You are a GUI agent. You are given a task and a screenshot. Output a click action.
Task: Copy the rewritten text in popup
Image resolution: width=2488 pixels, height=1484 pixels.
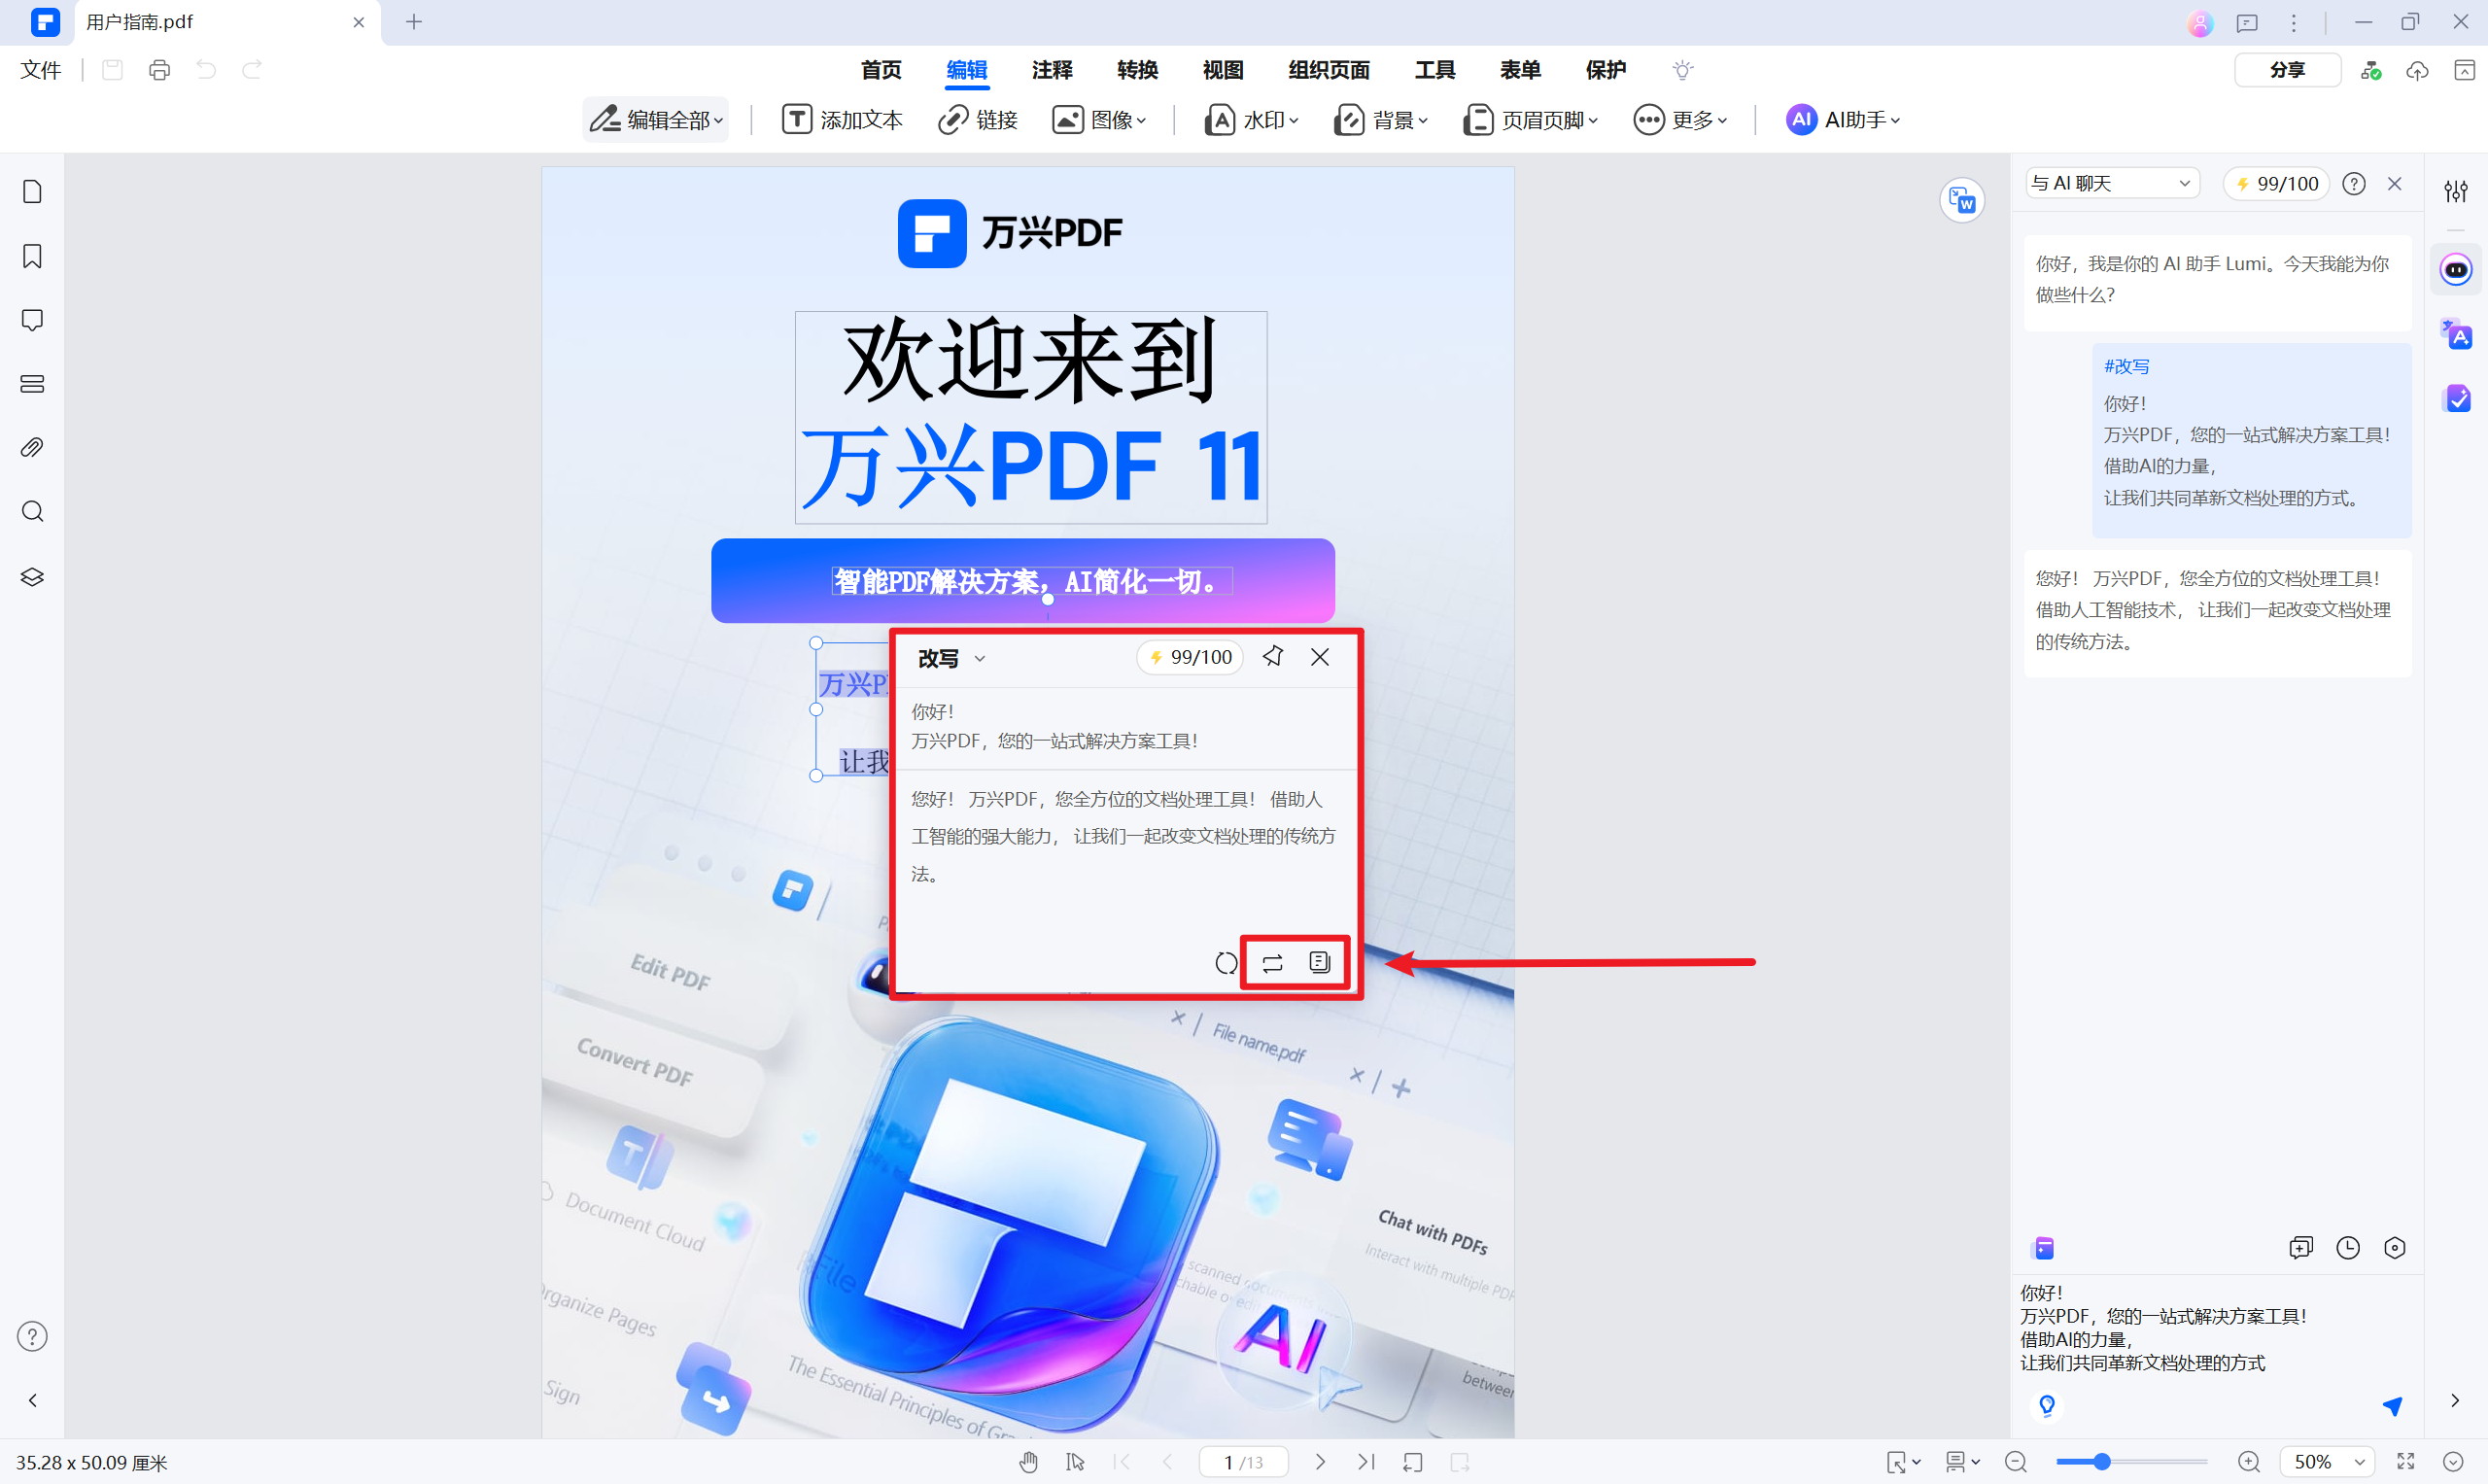coord(1319,962)
